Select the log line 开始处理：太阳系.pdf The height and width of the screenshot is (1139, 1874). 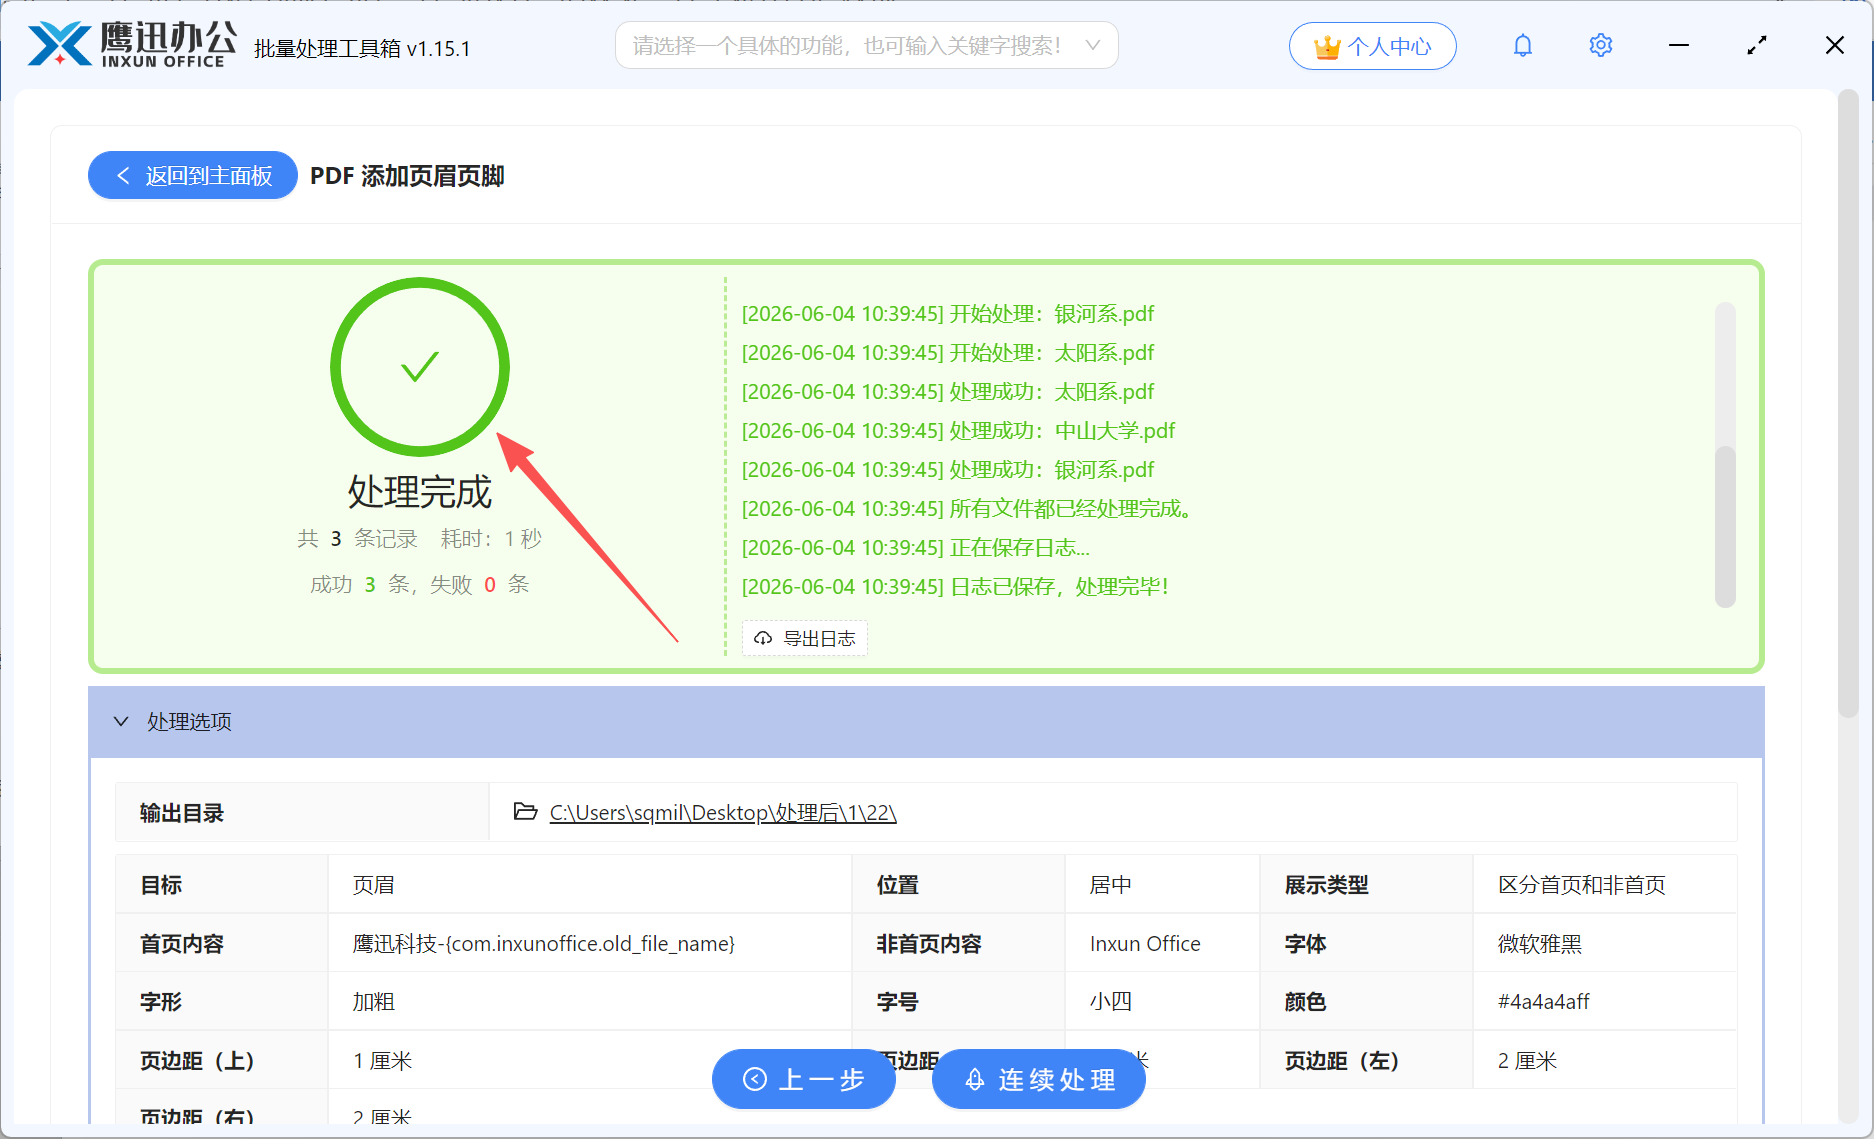[x=947, y=353]
